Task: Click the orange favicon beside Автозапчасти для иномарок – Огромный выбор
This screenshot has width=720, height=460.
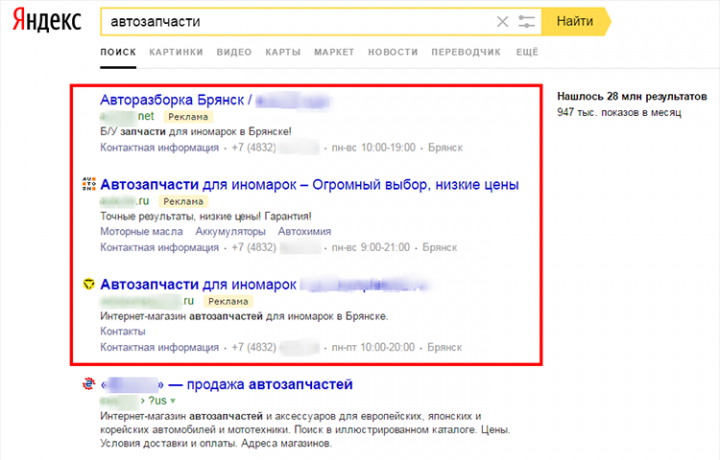Action: (x=89, y=184)
